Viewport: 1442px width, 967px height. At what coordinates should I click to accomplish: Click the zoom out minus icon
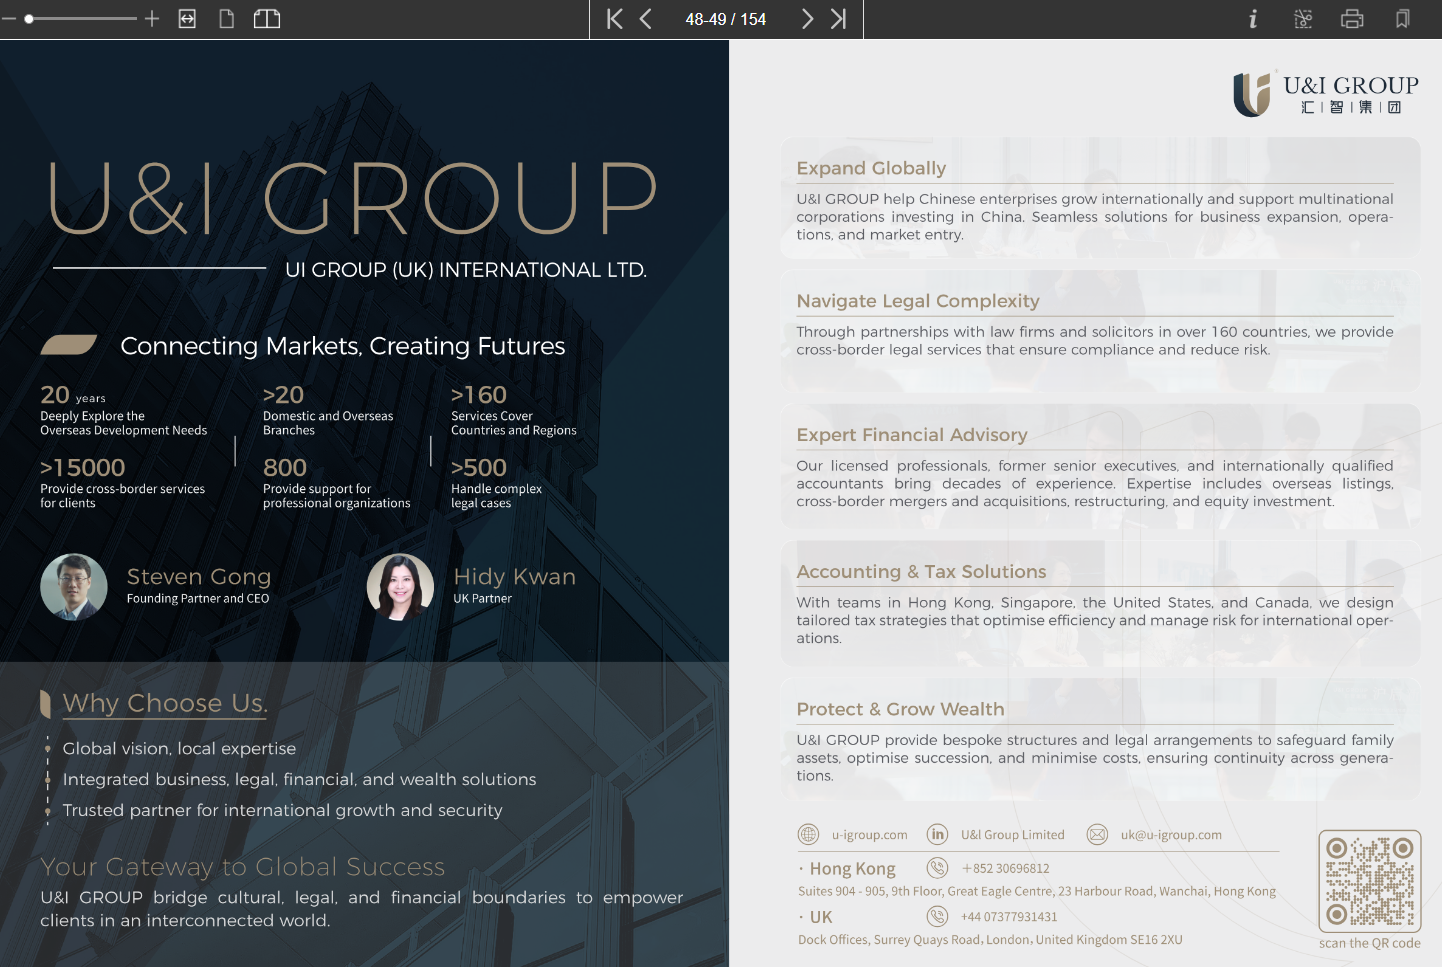click(x=9, y=19)
